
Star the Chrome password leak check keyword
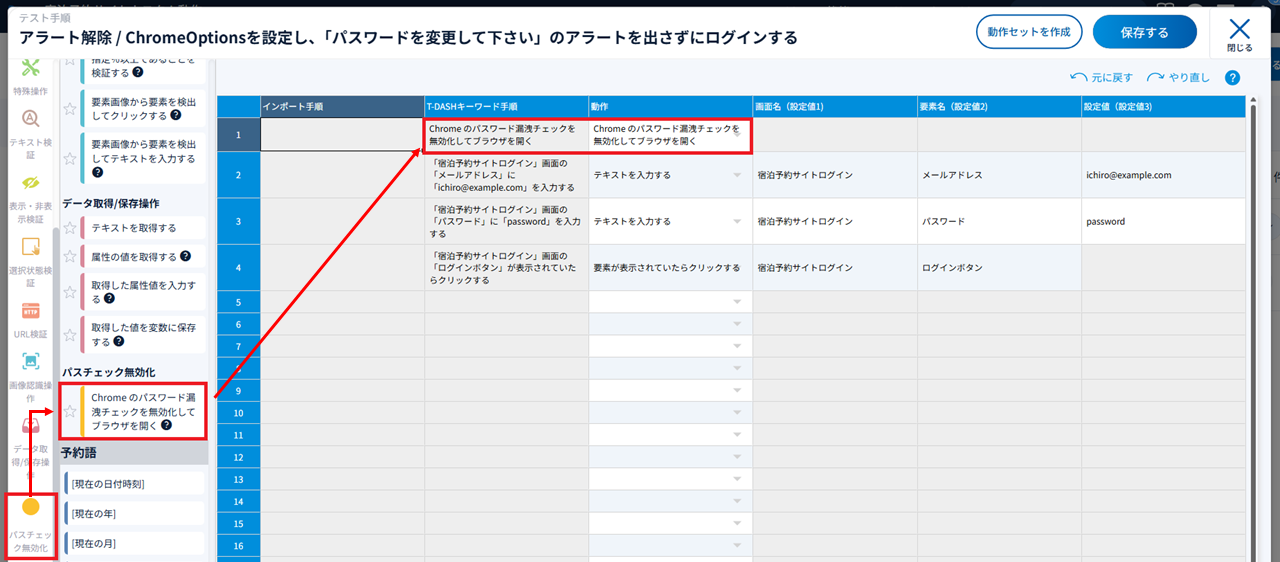click(70, 411)
